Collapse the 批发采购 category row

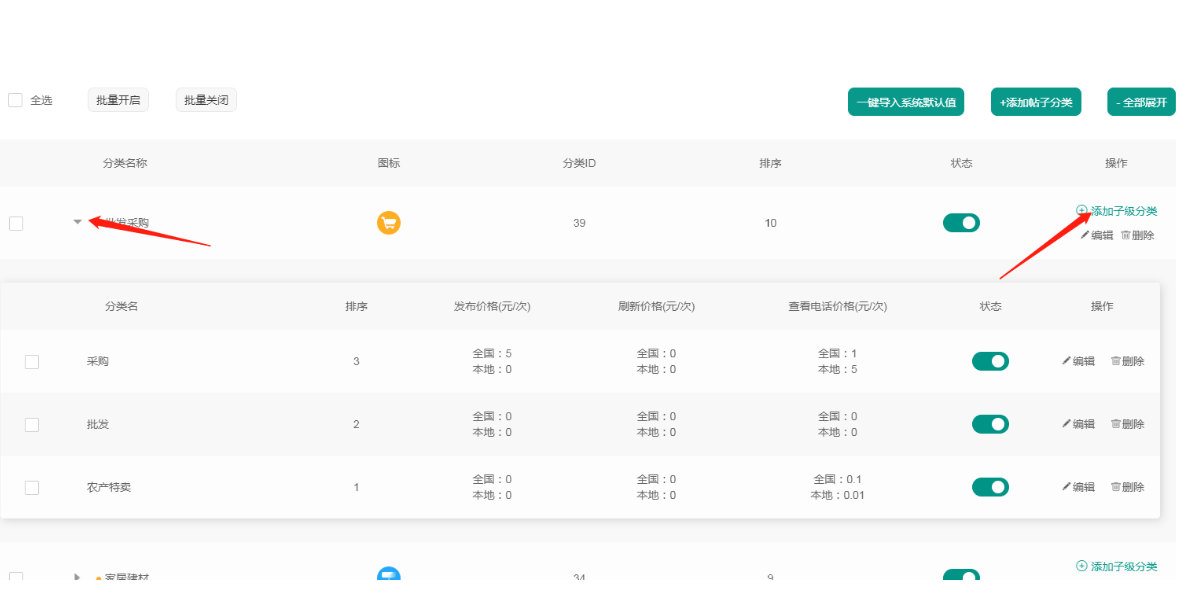[x=77, y=222]
